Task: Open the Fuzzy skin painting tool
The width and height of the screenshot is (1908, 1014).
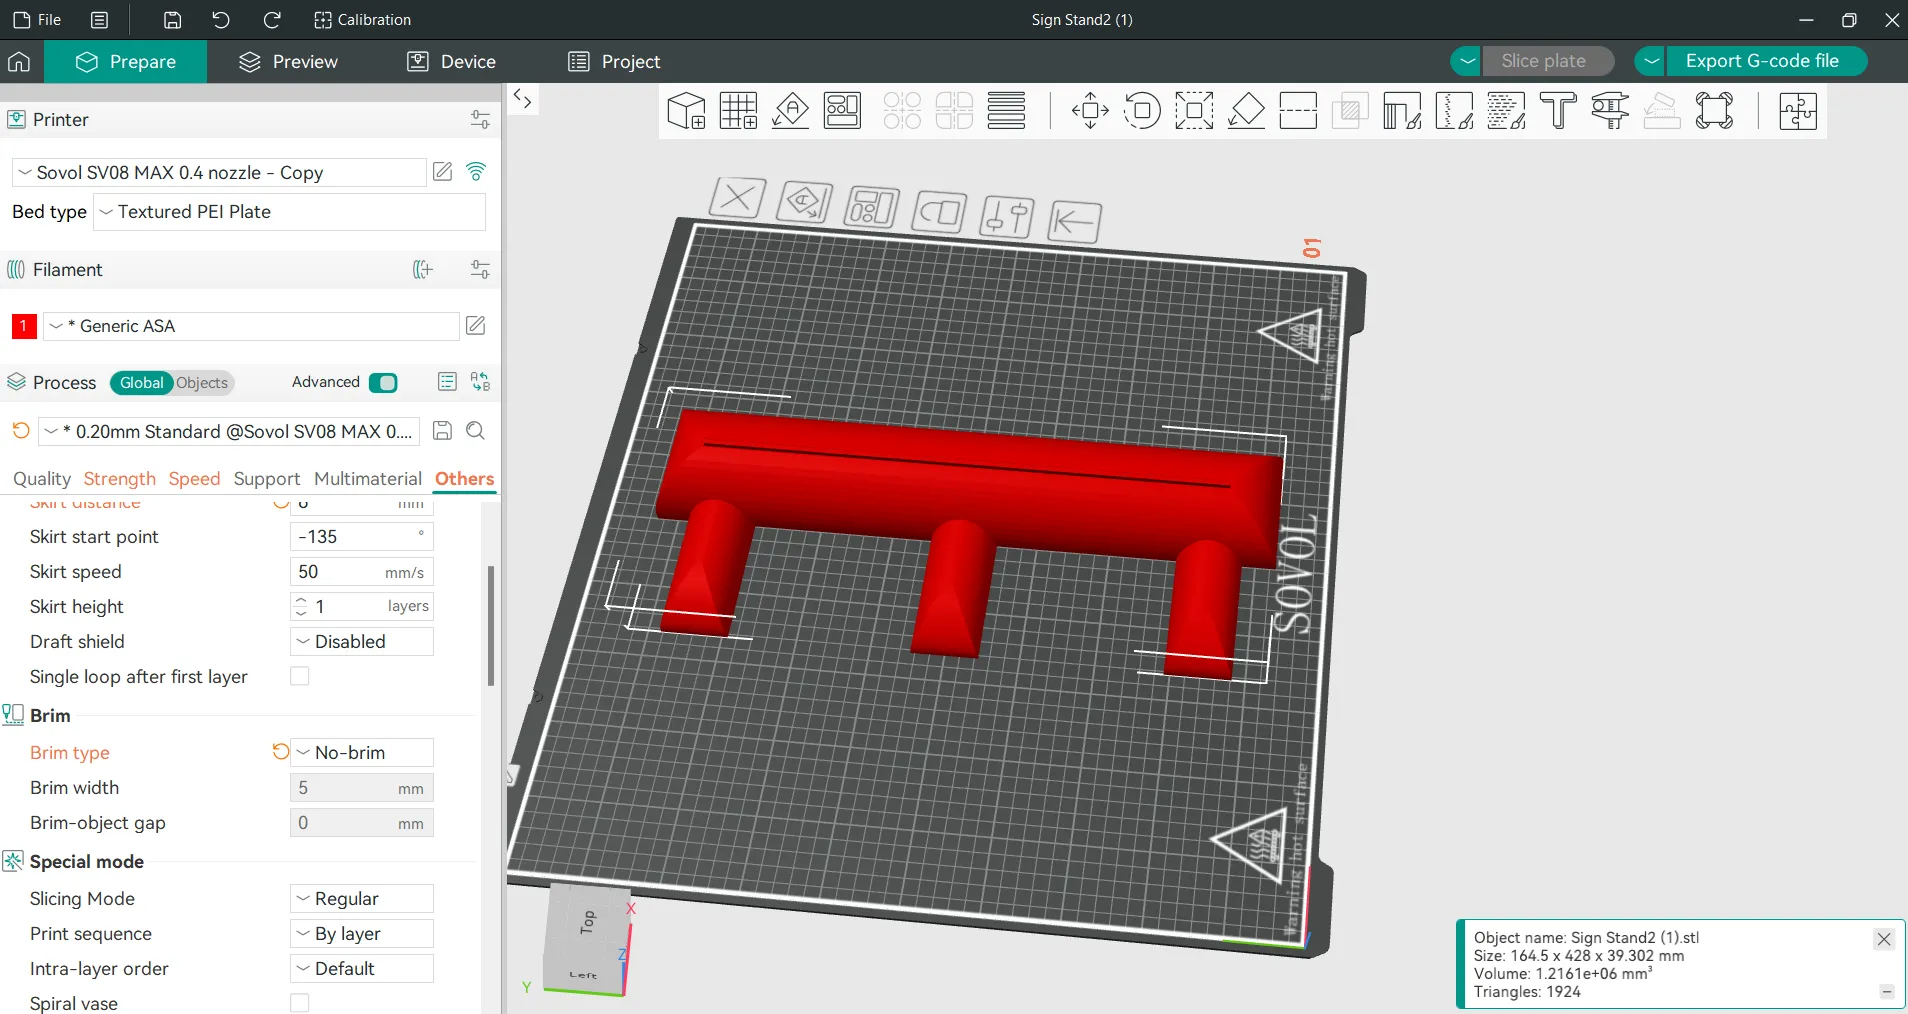Action: point(1506,111)
